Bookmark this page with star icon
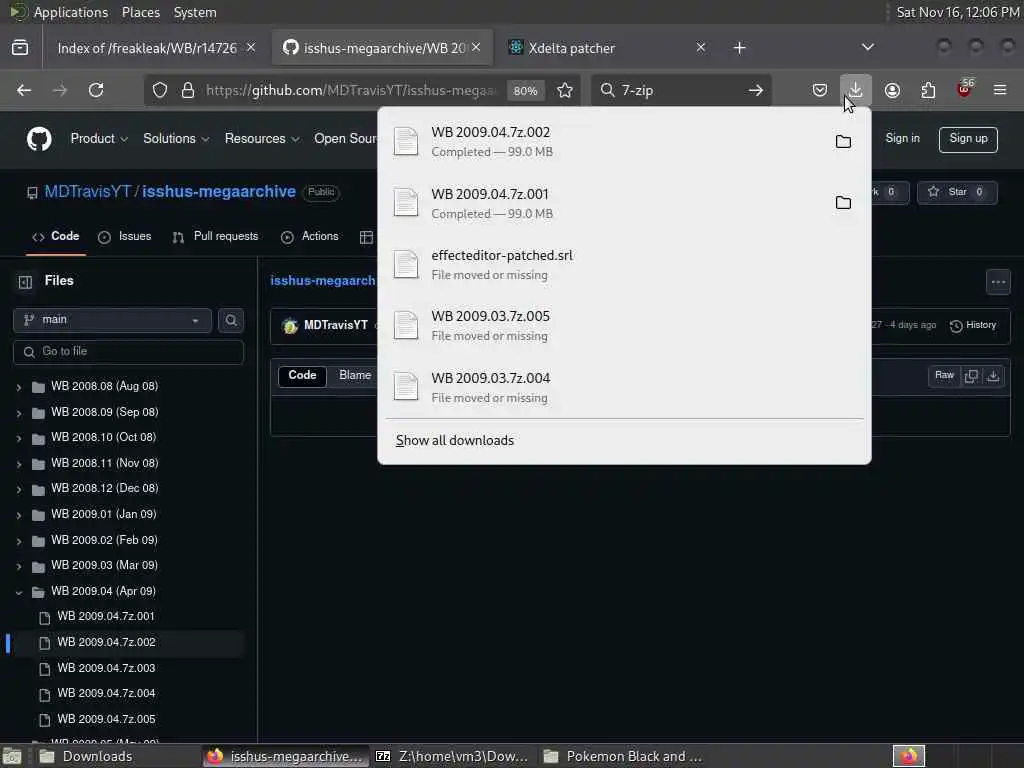Image resolution: width=1024 pixels, height=768 pixels. pos(565,90)
